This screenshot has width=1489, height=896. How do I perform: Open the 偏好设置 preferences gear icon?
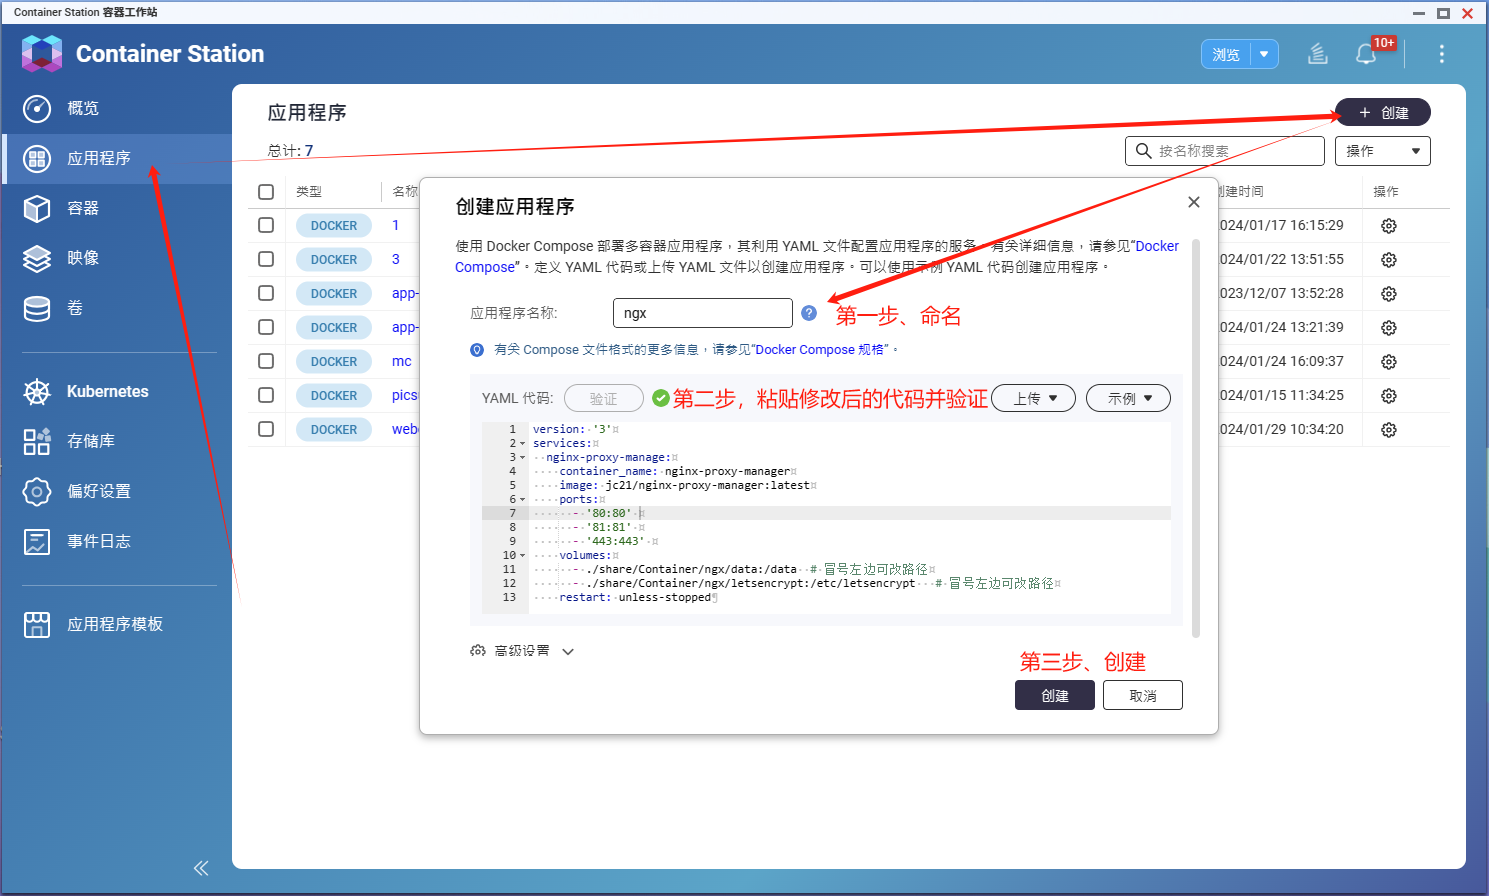[x=37, y=491]
